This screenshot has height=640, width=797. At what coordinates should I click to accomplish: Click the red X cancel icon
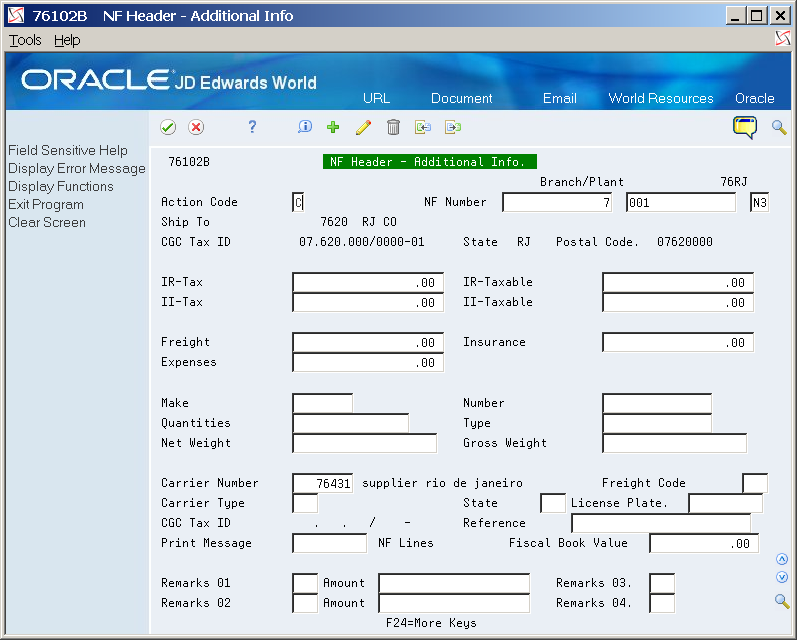click(196, 127)
